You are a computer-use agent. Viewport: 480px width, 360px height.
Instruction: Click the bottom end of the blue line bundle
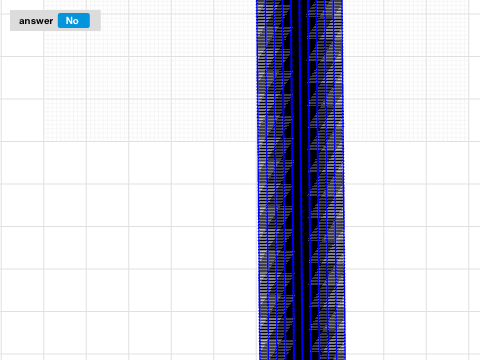(x=302, y=357)
